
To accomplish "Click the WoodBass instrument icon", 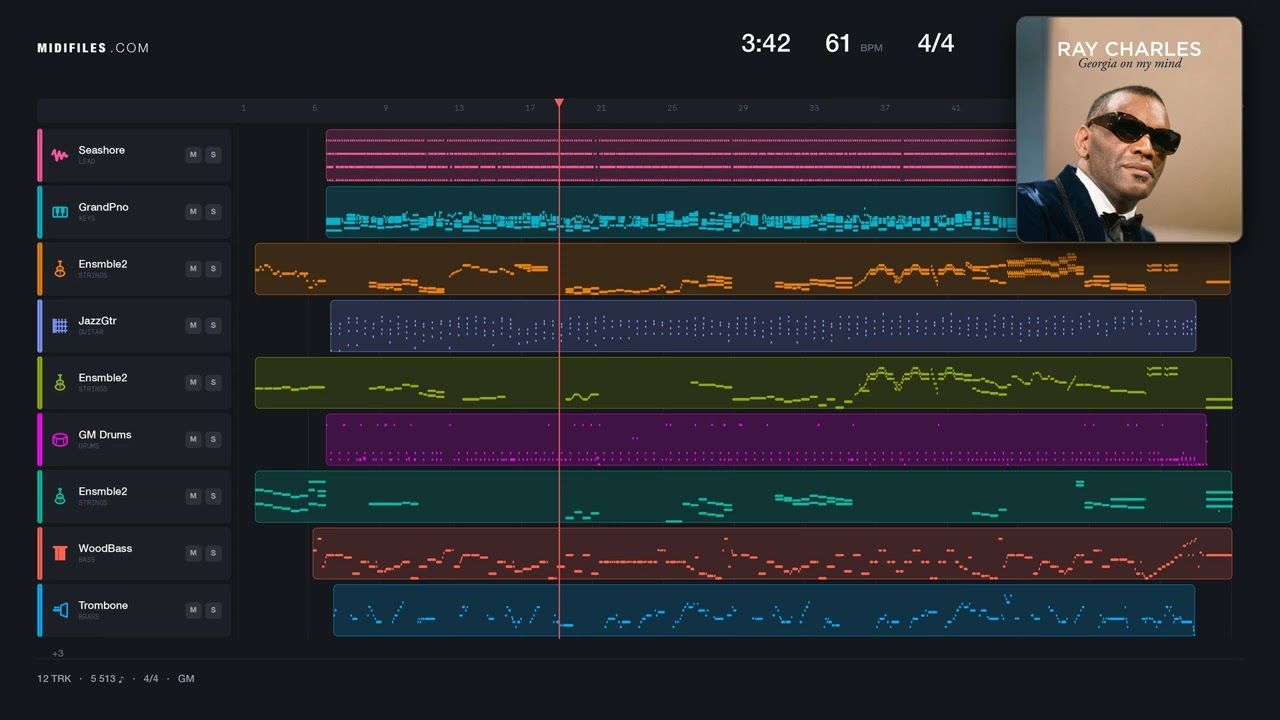I will click(60, 553).
